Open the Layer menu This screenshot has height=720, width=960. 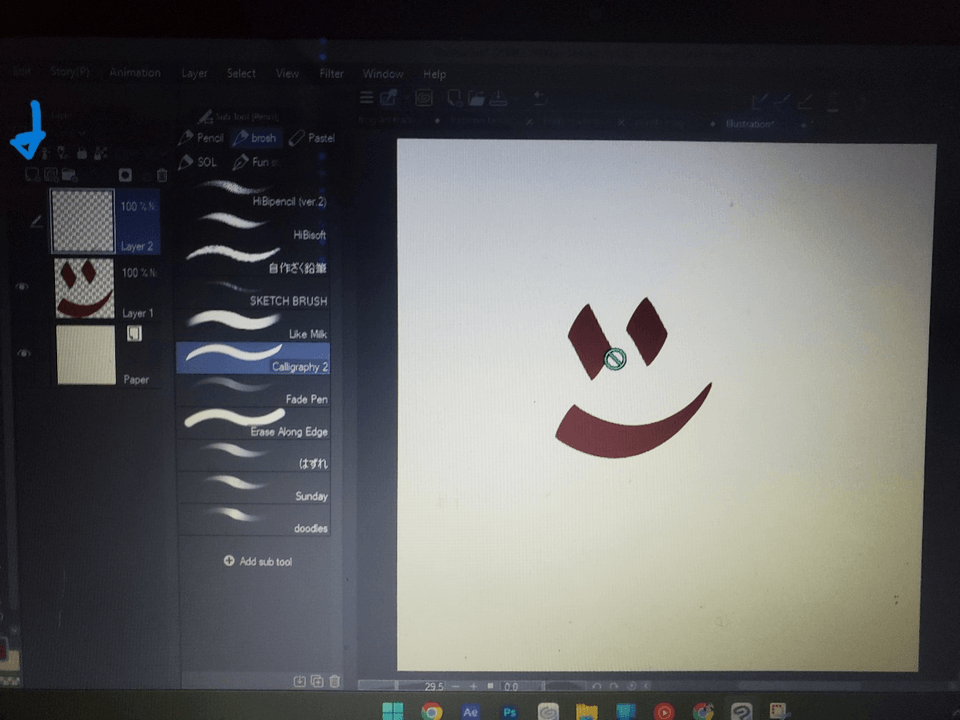pos(194,74)
